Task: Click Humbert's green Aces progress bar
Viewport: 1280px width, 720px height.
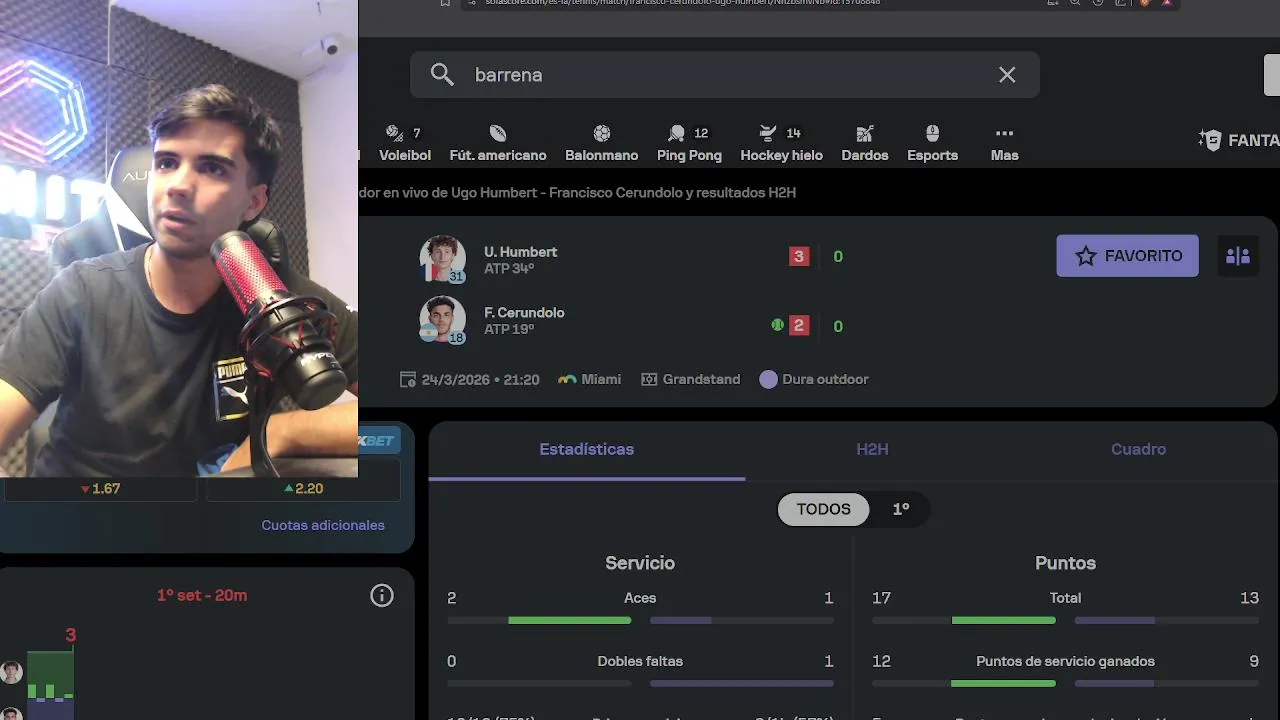Action: (x=570, y=620)
